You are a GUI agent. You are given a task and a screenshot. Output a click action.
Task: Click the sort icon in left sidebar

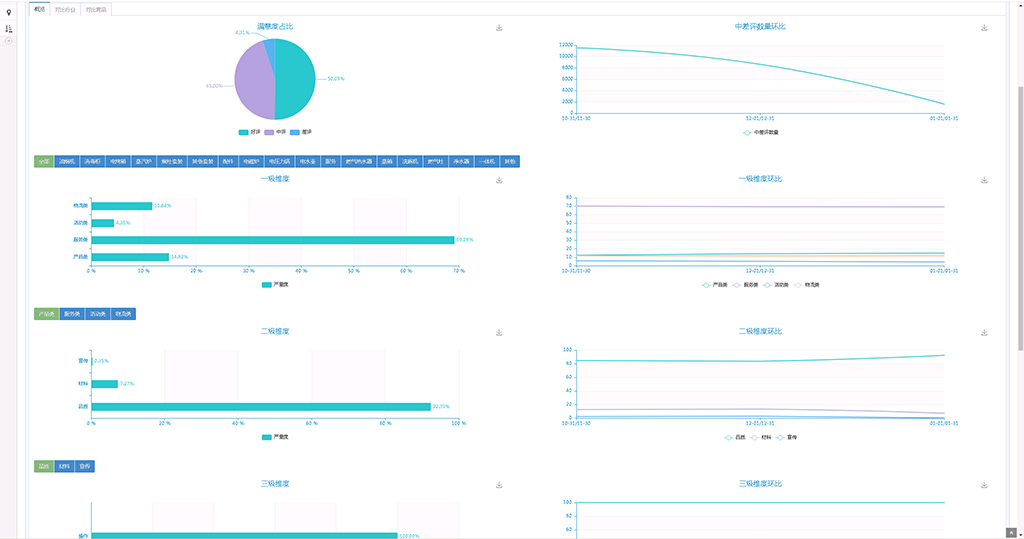click(x=9, y=28)
